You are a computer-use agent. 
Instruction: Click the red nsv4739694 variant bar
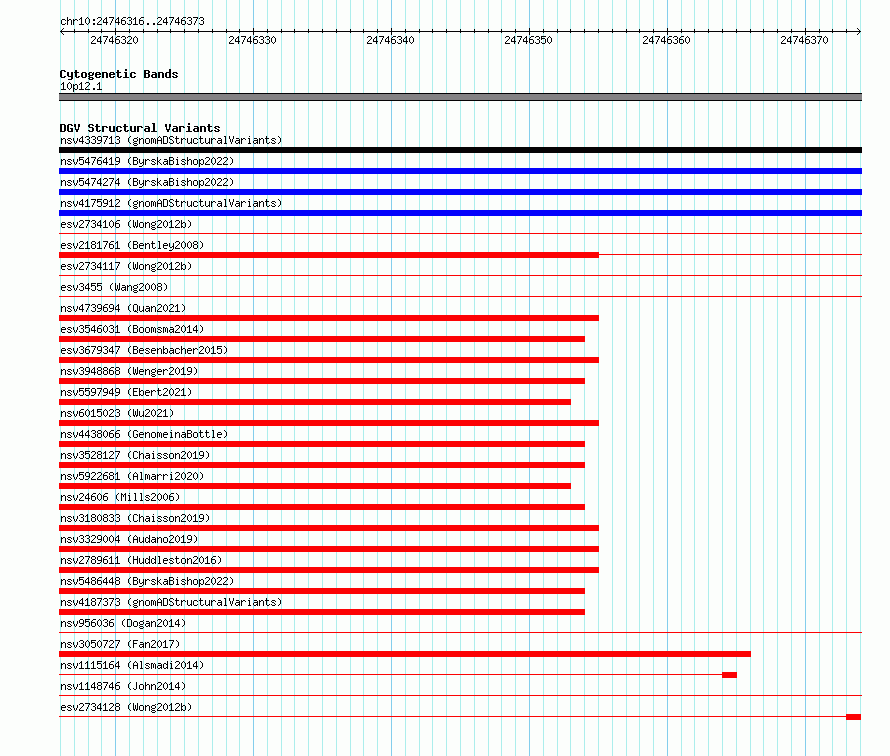[x=329, y=318]
